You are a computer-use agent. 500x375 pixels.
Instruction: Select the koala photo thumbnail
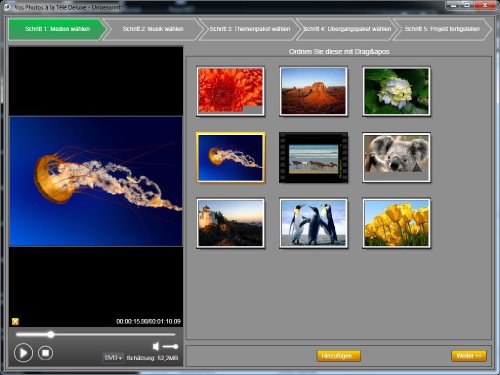[x=396, y=157]
